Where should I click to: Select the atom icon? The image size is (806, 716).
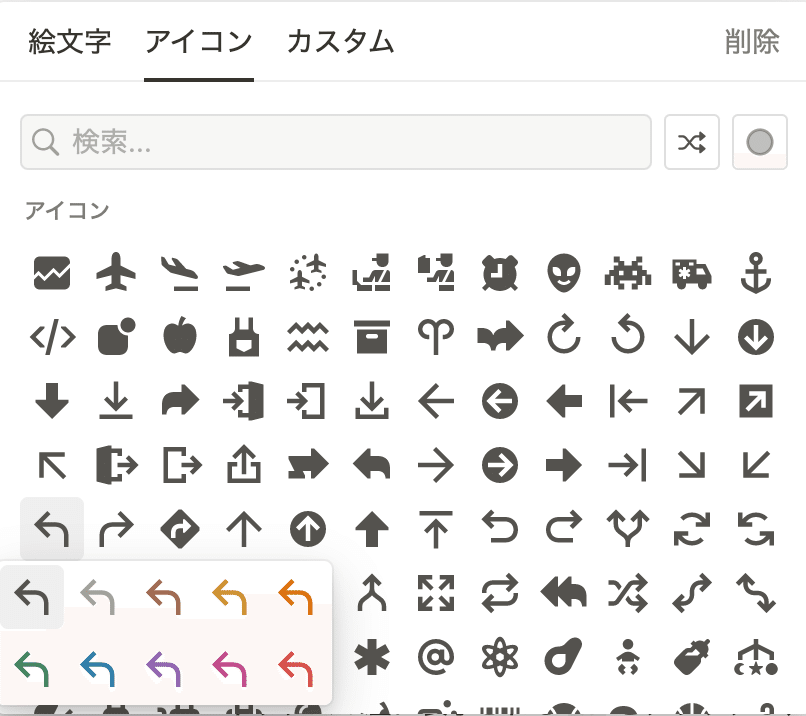499,657
